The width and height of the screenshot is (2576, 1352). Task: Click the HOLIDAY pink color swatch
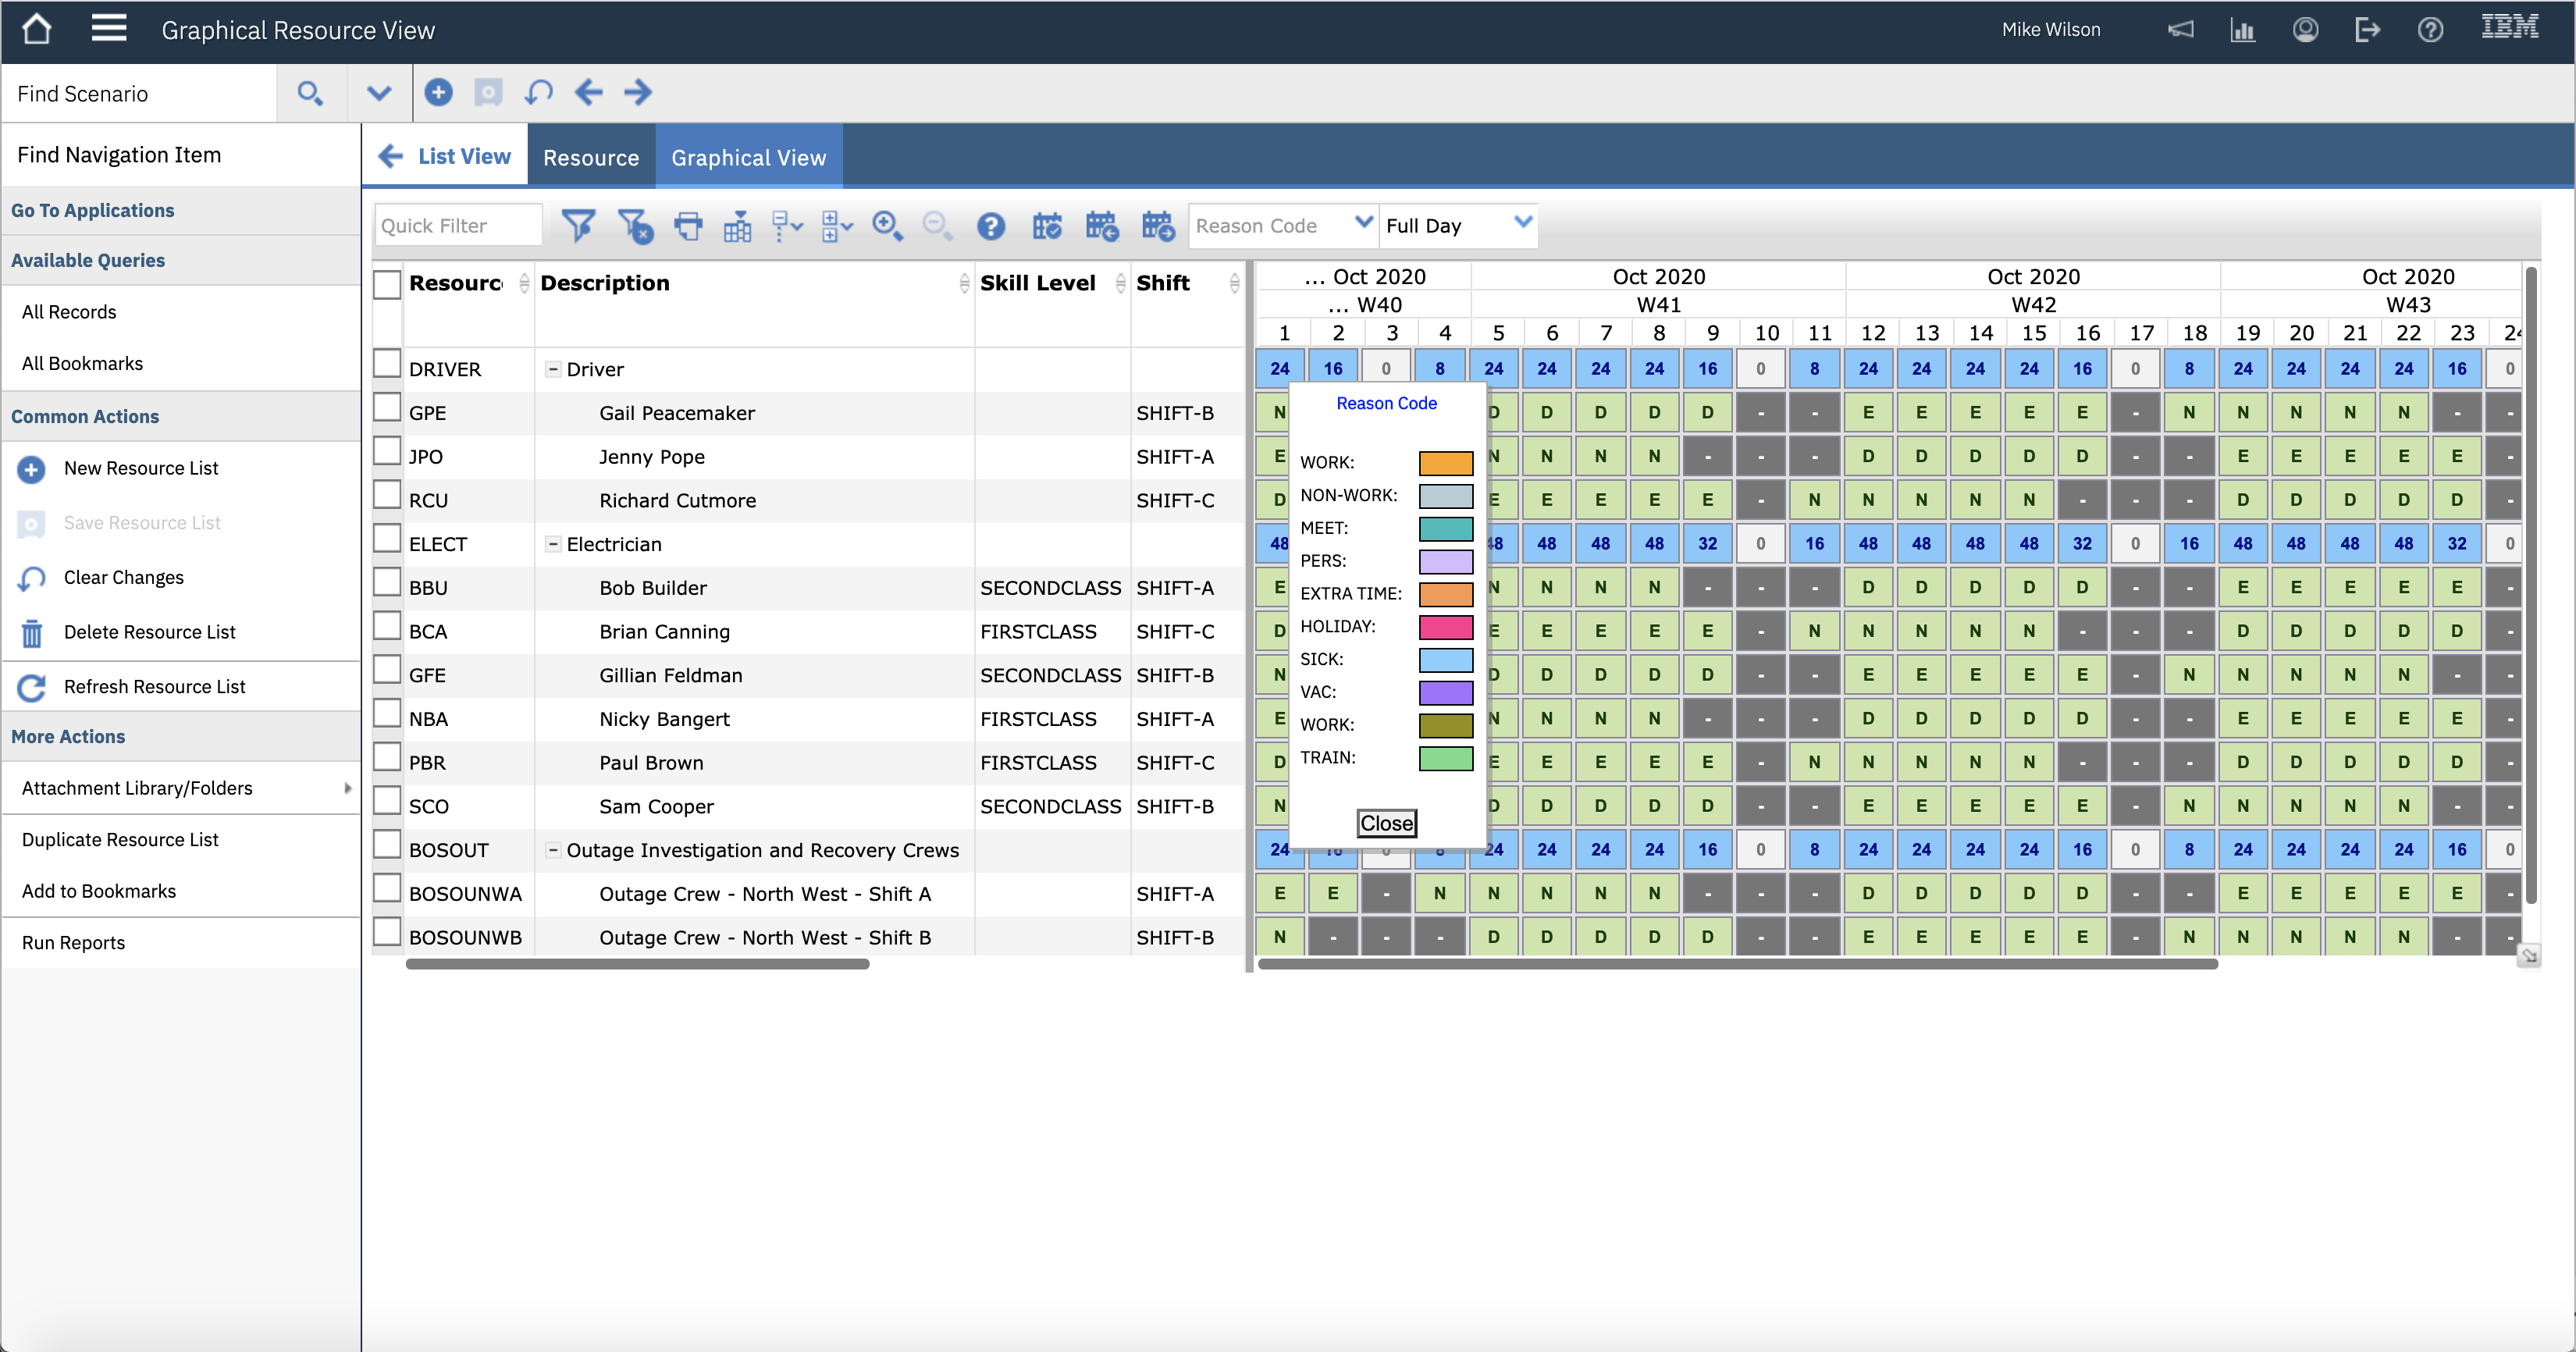coord(1445,627)
